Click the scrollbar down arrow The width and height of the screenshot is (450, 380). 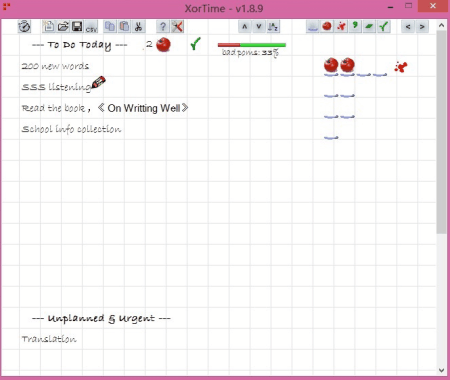point(441,370)
